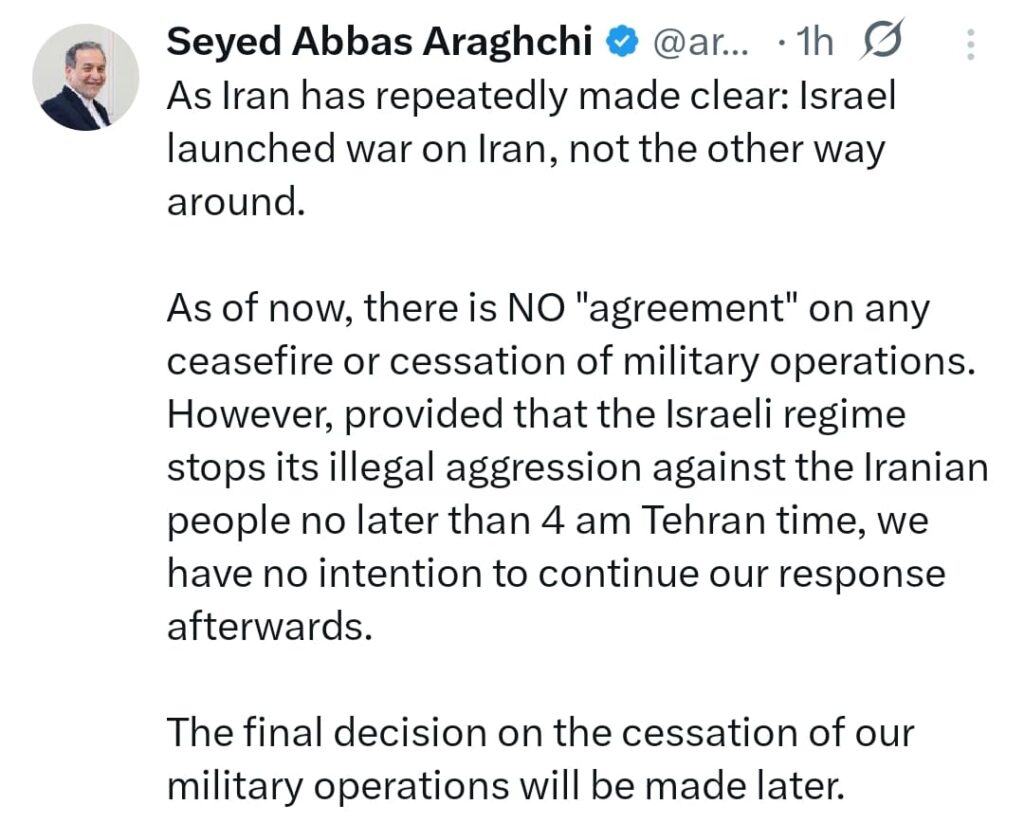
Task: Click the word 'afterwards.' ending the second paragraph
Action: point(270,626)
